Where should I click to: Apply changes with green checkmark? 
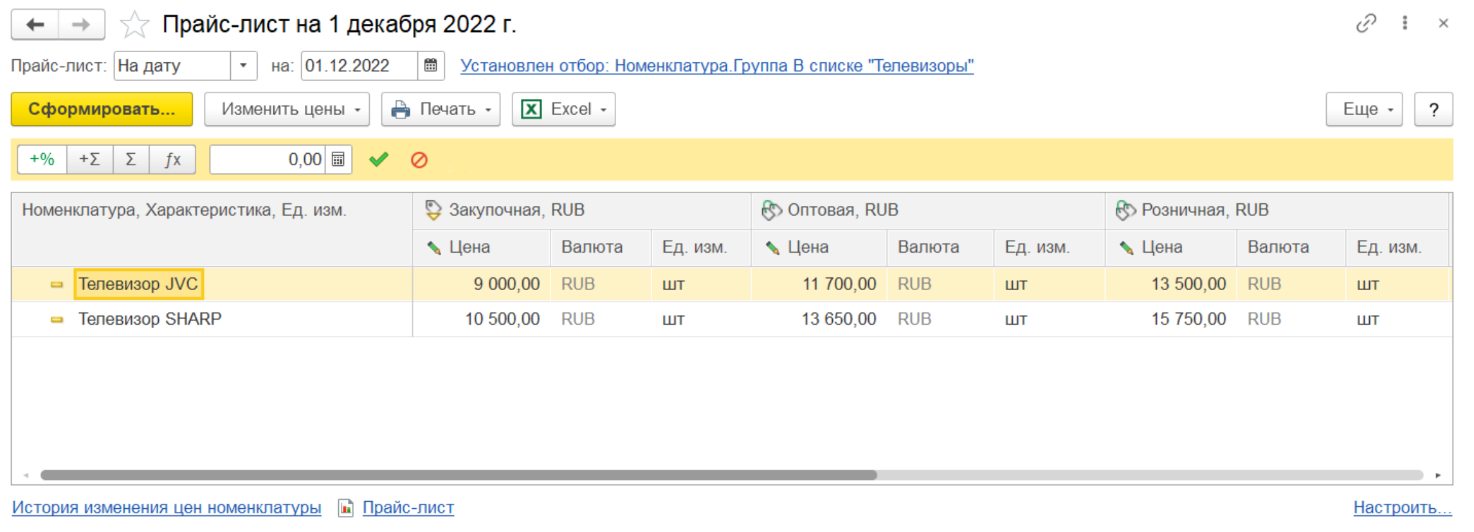pos(378,160)
